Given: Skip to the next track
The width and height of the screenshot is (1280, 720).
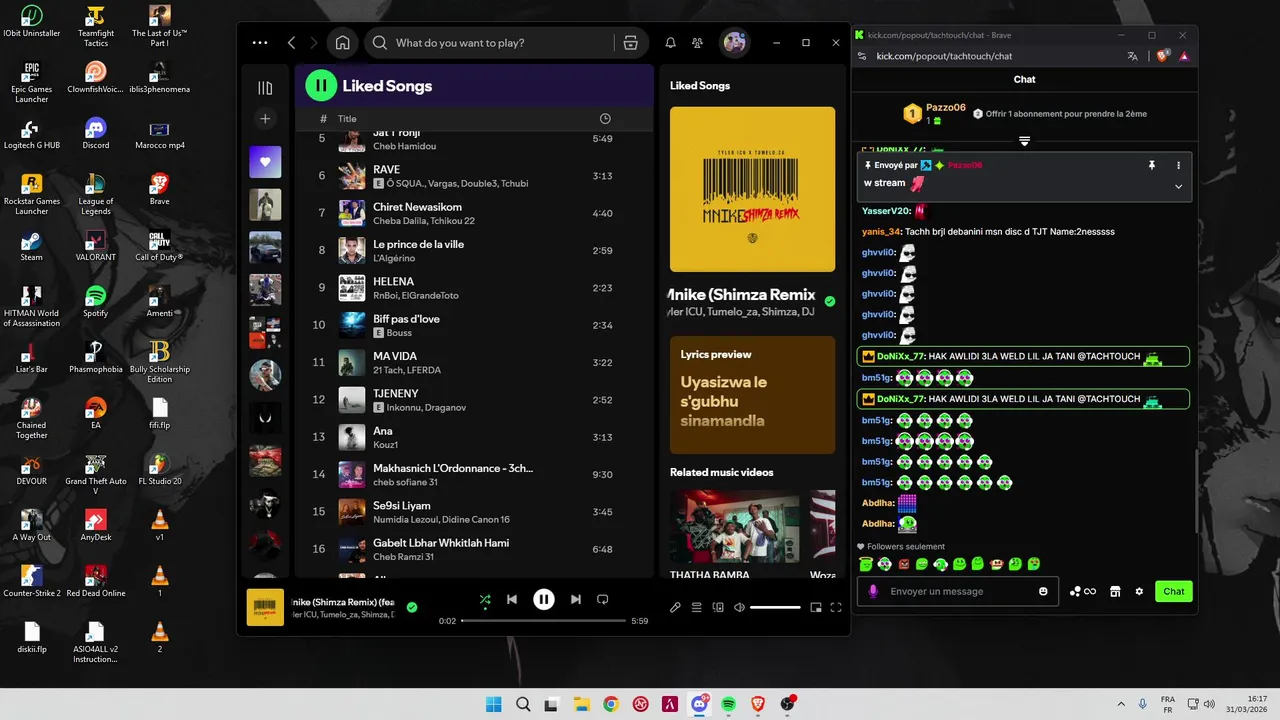Looking at the screenshot, I should click(576, 599).
